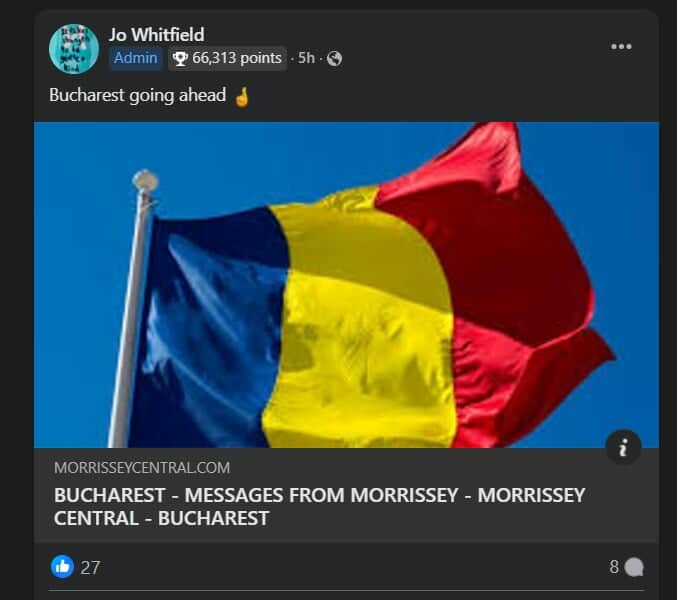
Task: Open the Romanian flag preview image
Action: (x=346, y=285)
